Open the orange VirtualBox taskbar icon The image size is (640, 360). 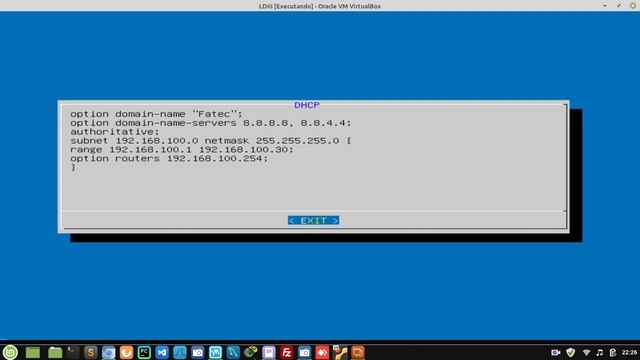click(x=358, y=352)
